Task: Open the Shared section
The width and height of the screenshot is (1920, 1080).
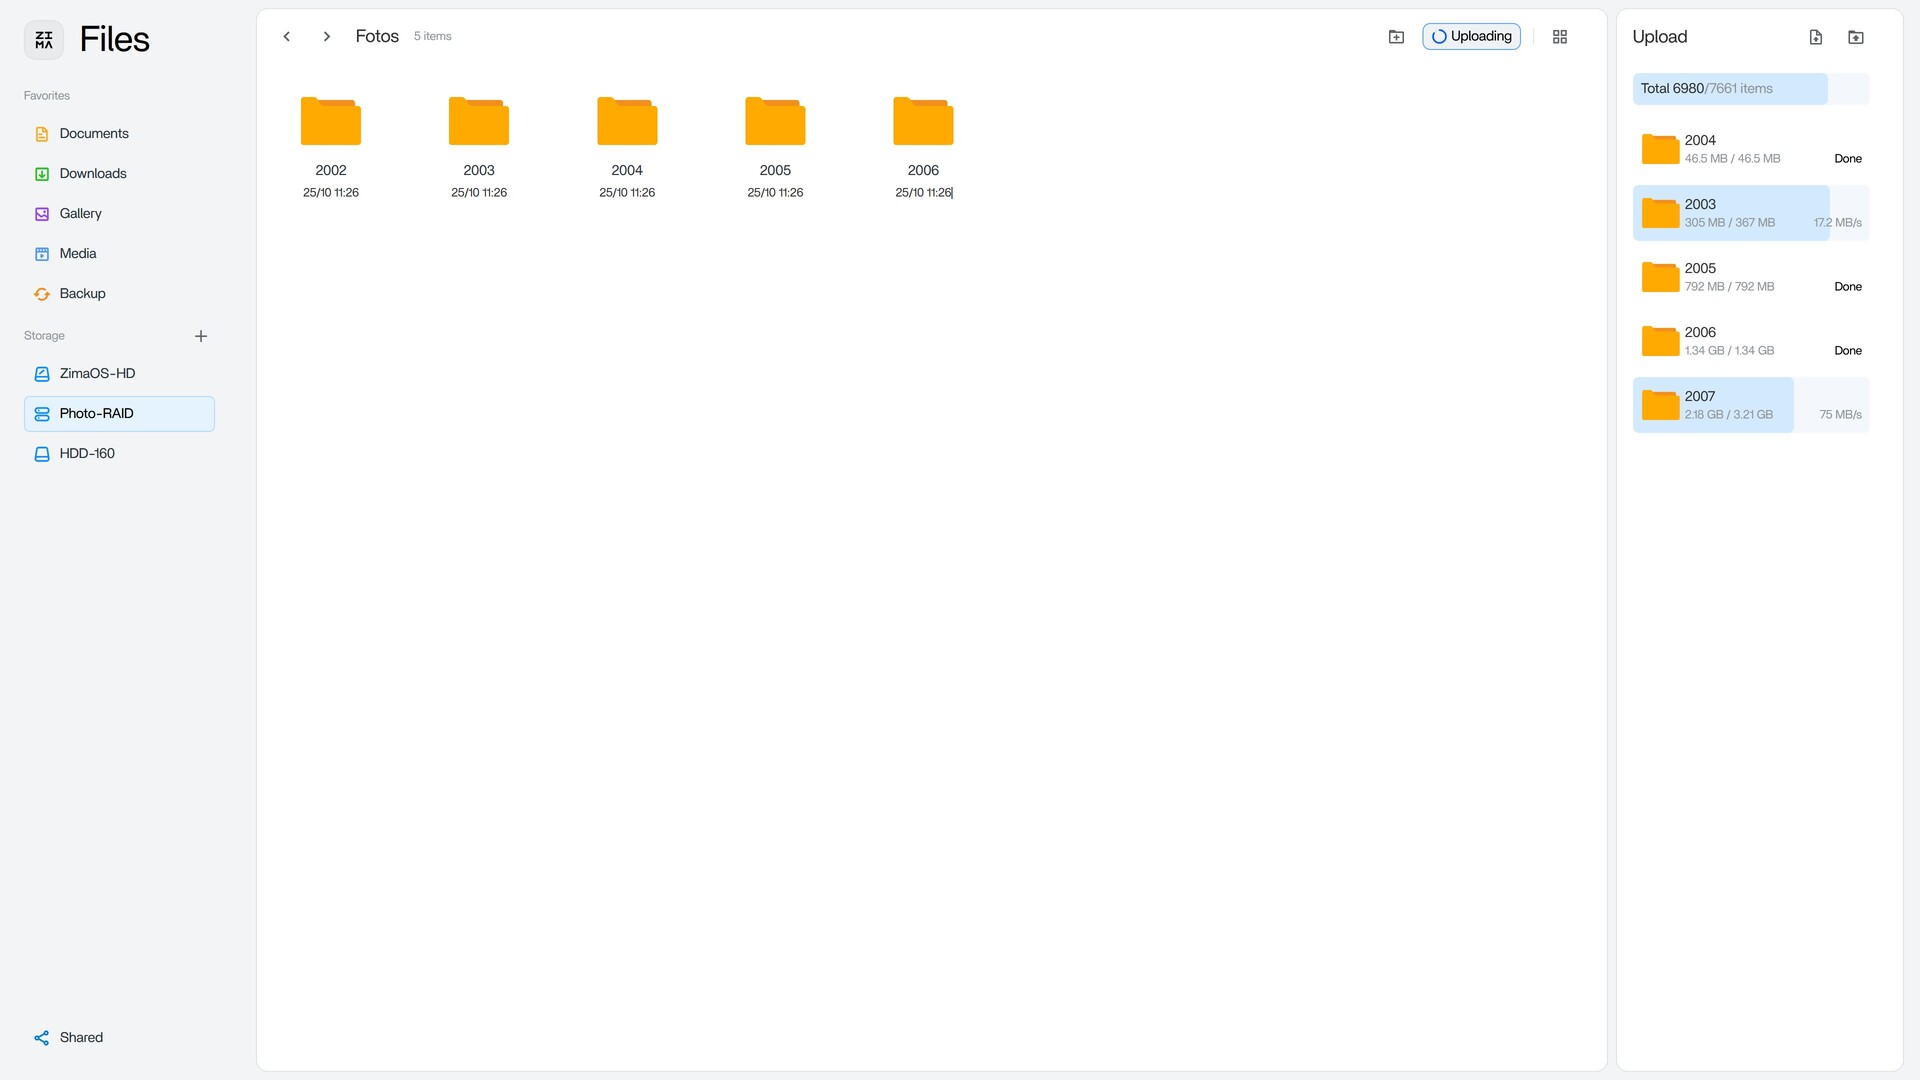Action: tap(80, 1038)
